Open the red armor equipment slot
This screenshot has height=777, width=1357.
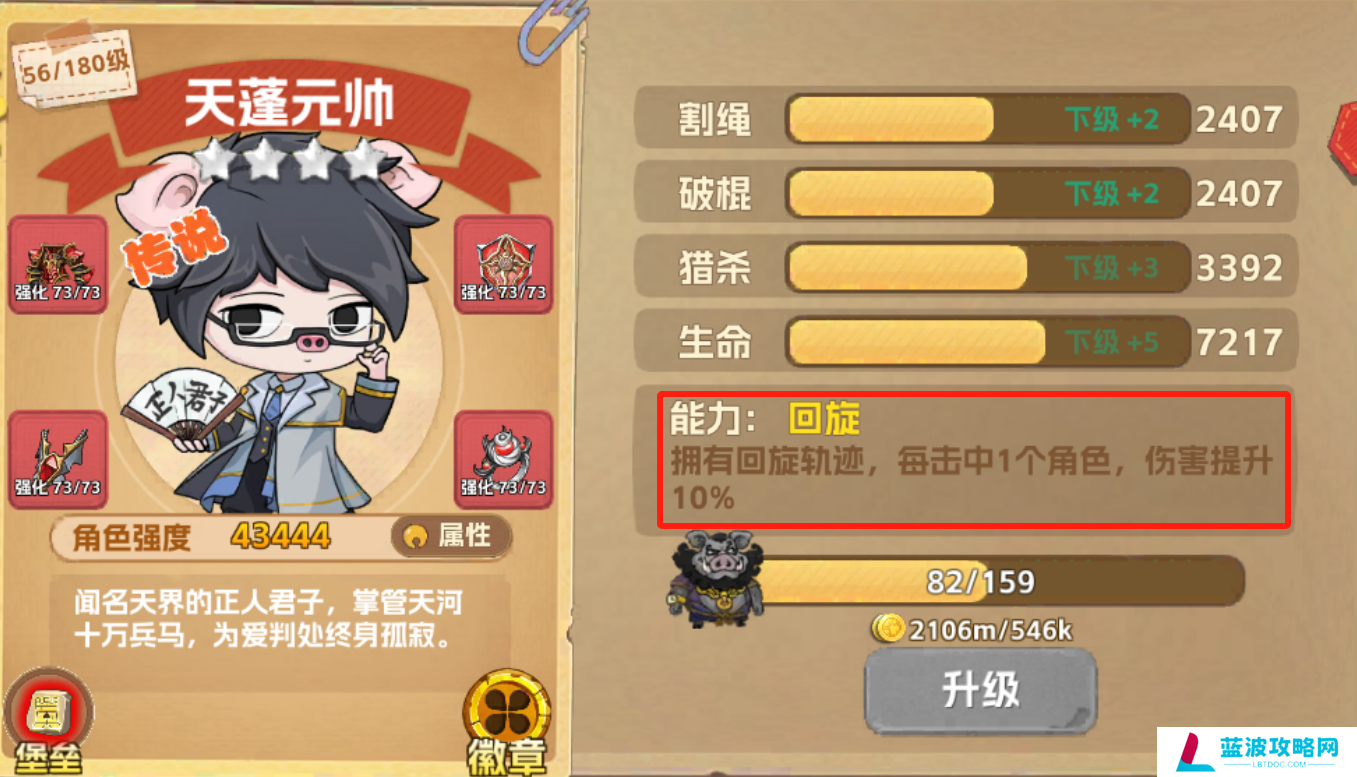58,264
